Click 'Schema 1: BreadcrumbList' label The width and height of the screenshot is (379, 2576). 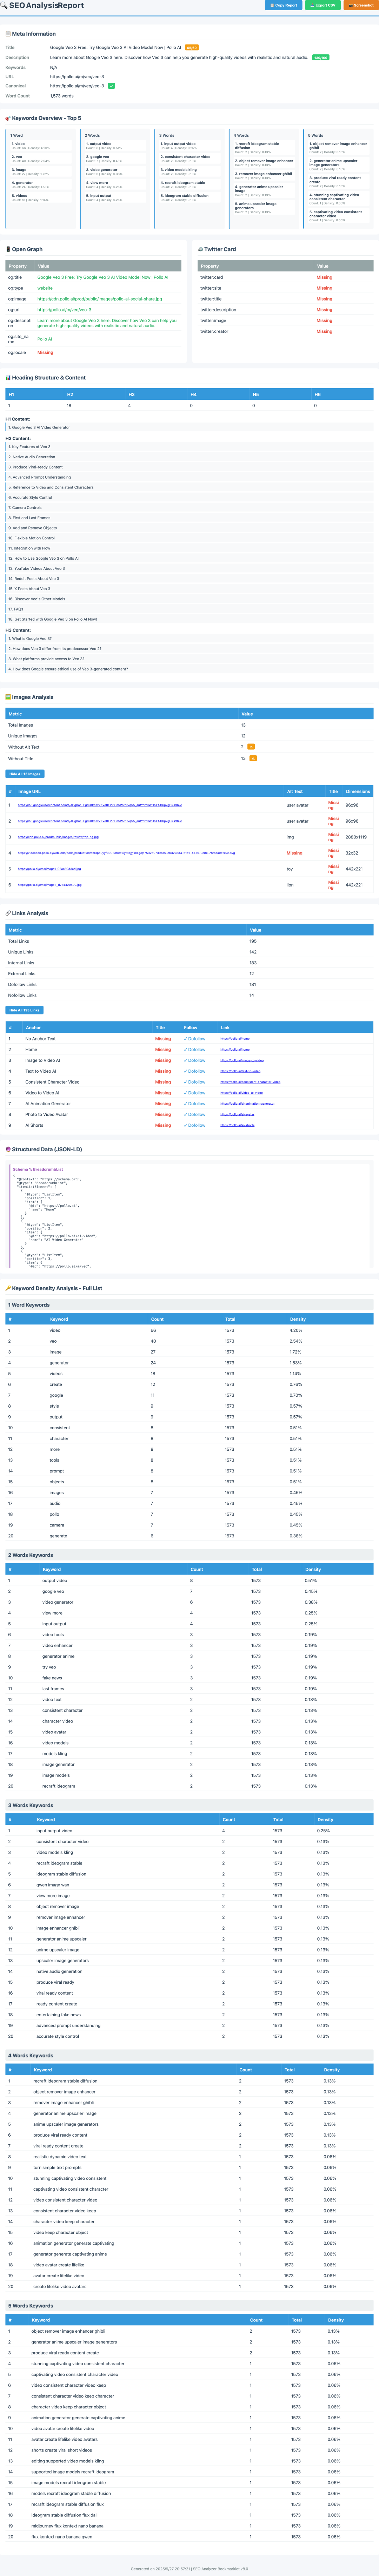[38, 1169]
